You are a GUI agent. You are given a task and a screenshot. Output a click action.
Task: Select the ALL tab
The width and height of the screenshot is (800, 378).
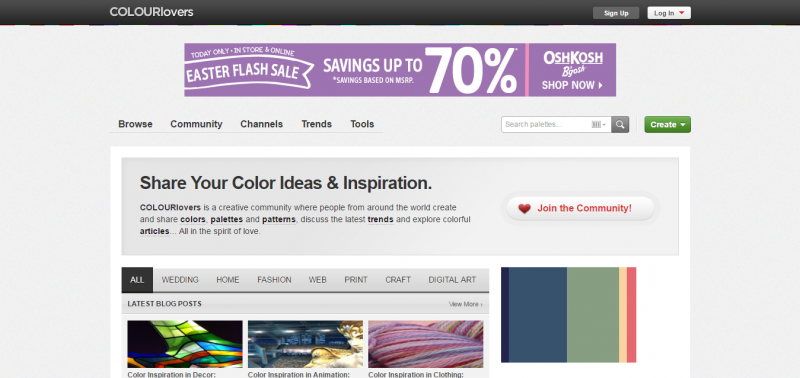click(137, 280)
